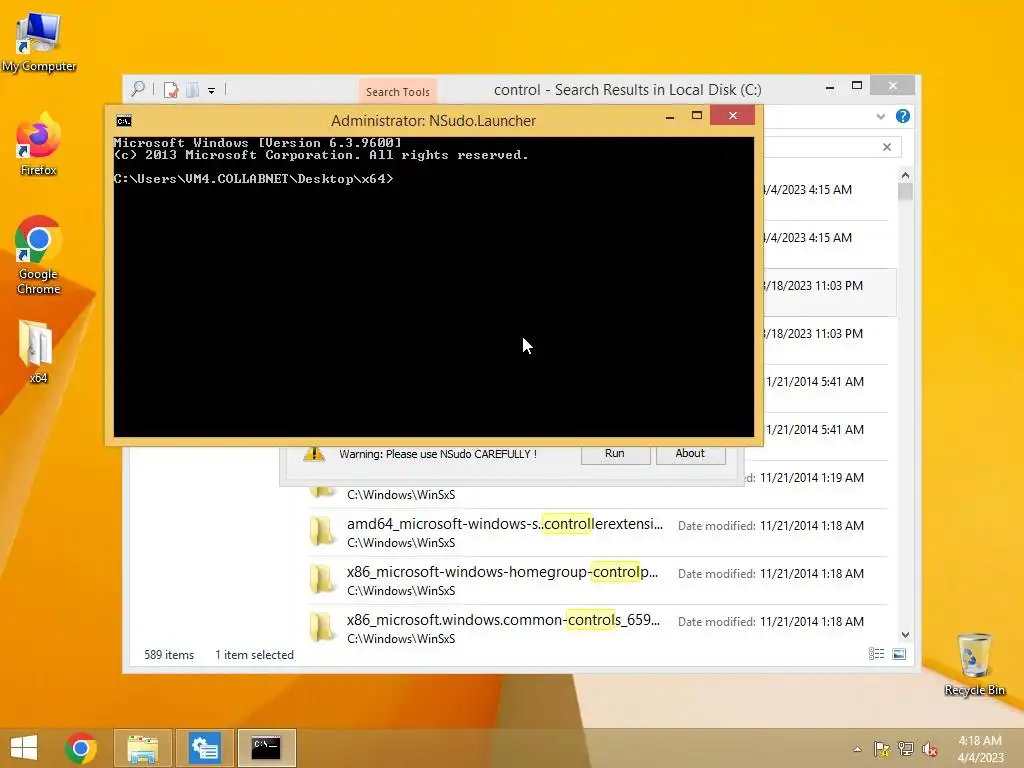
Task: Open the muted volume tray icon
Action: coord(930,749)
